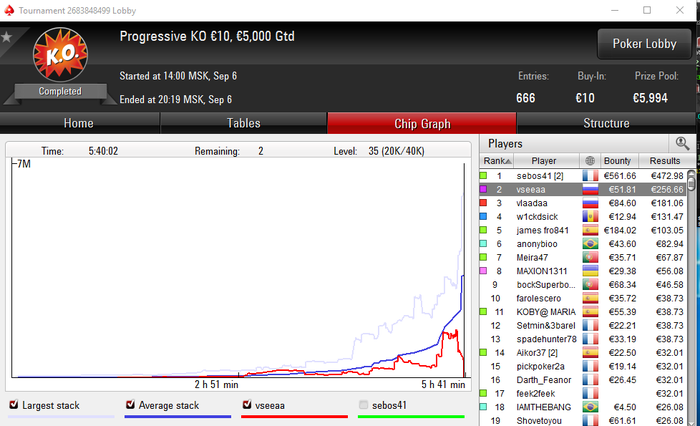Uncheck the Average stack checkbox

(130, 405)
